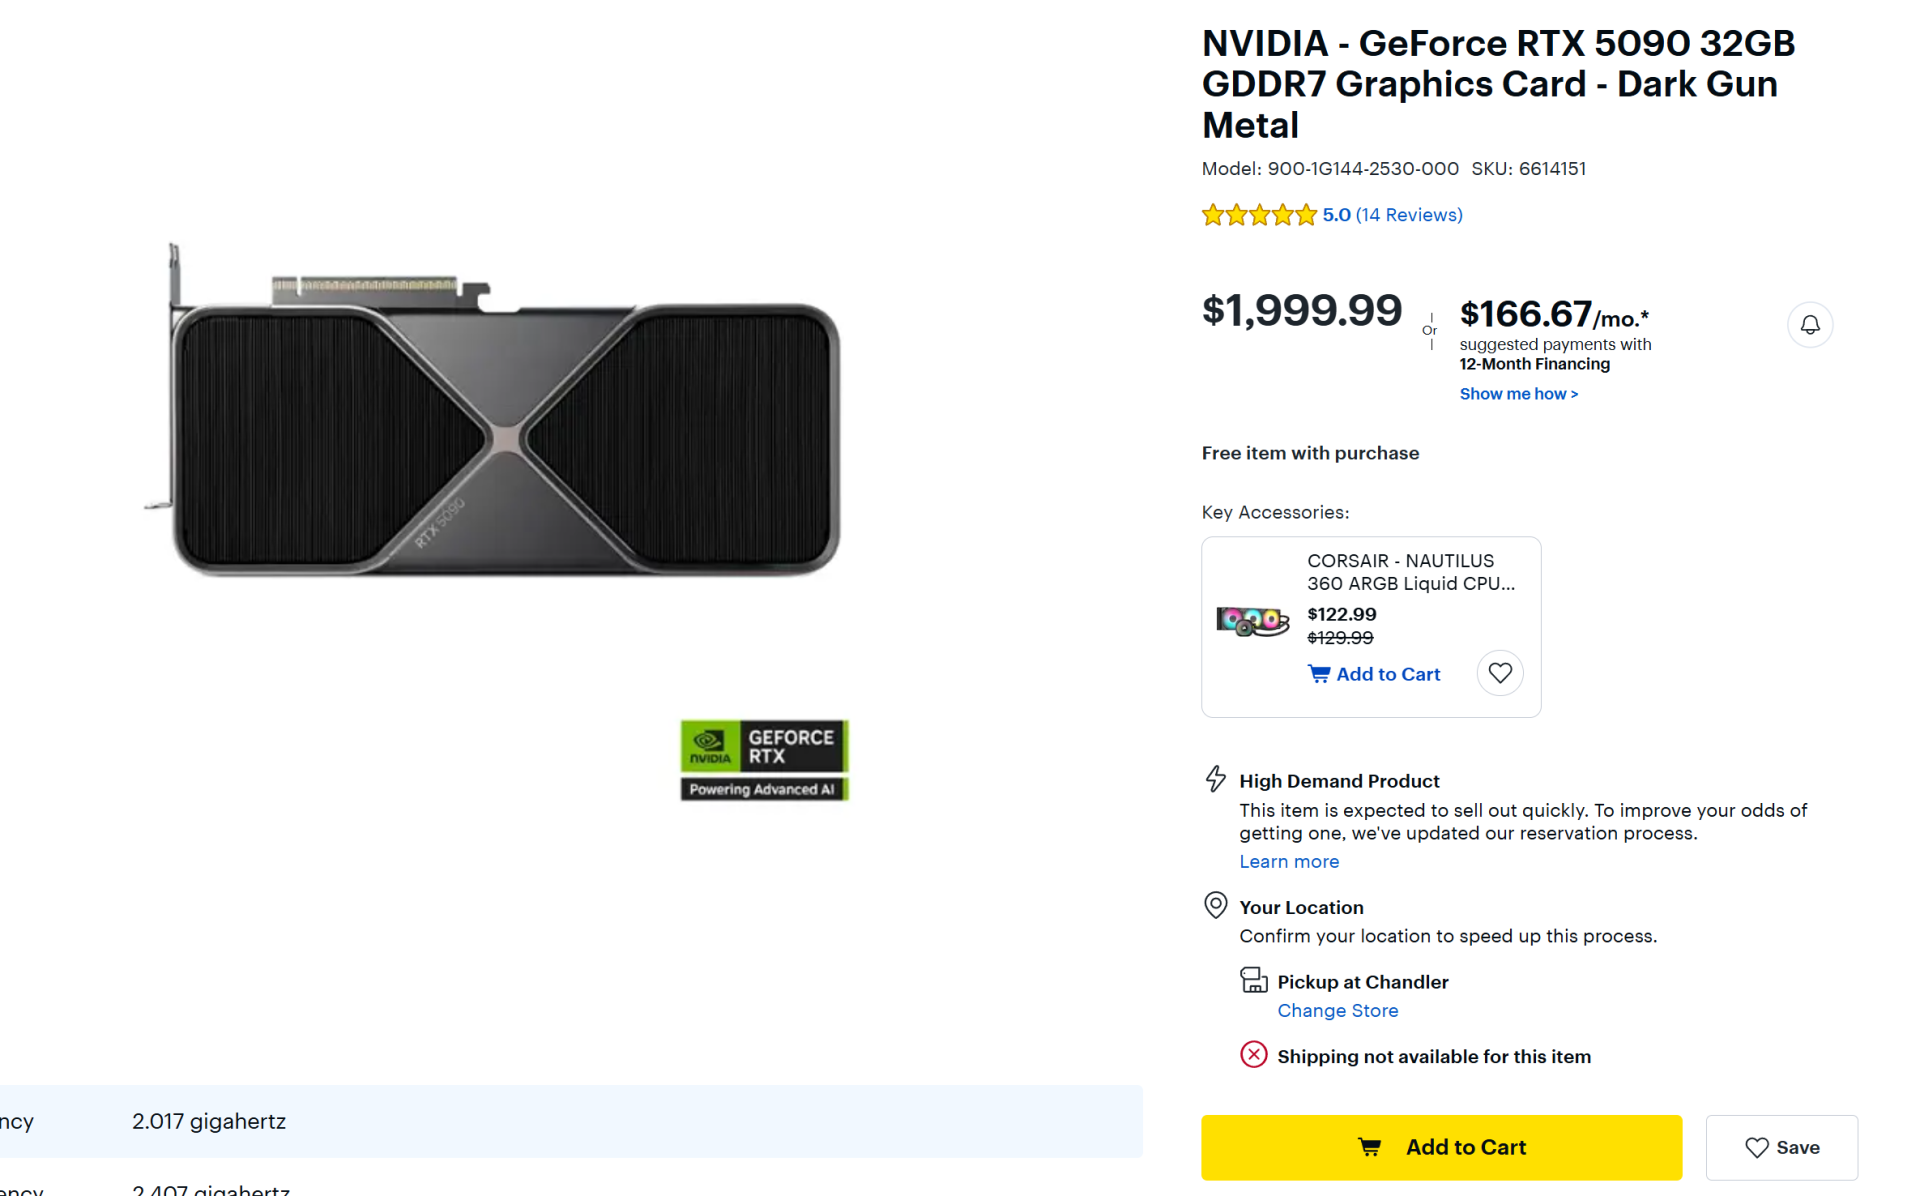This screenshot has width=1920, height=1196.
Task: Add Corsair Nautilus cooler to cart
Action: point(1387,674)
